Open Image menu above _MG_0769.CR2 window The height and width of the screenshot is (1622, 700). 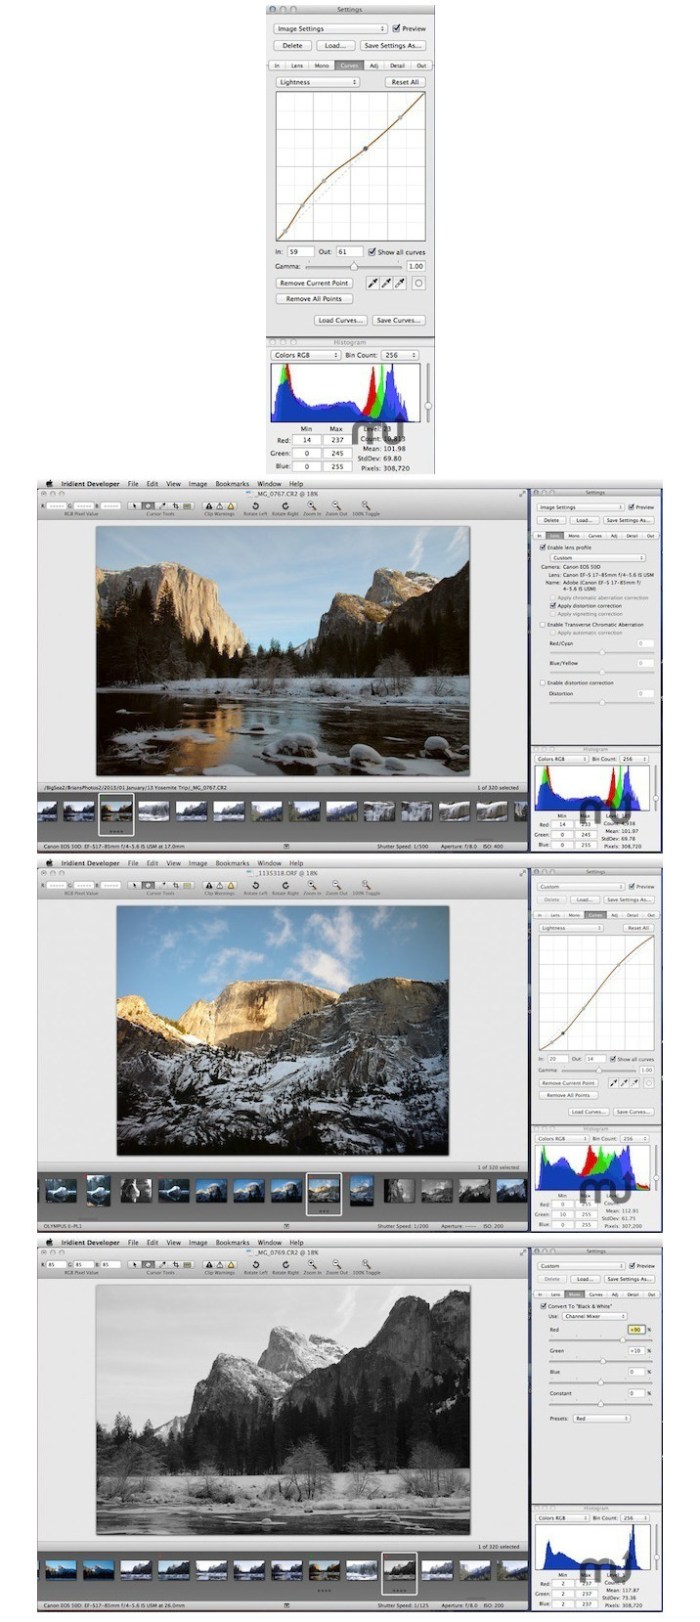pyautogui.click(x=198, y=1242)
